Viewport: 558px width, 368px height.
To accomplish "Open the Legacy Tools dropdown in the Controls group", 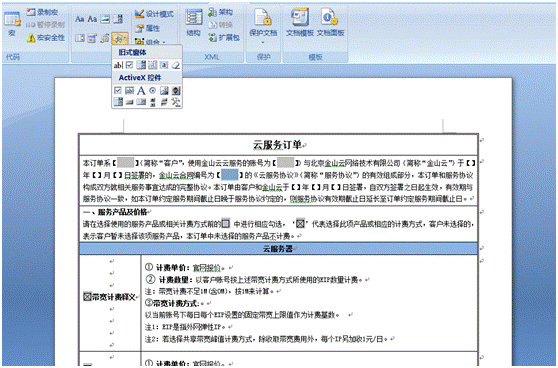I will (120, 38).
